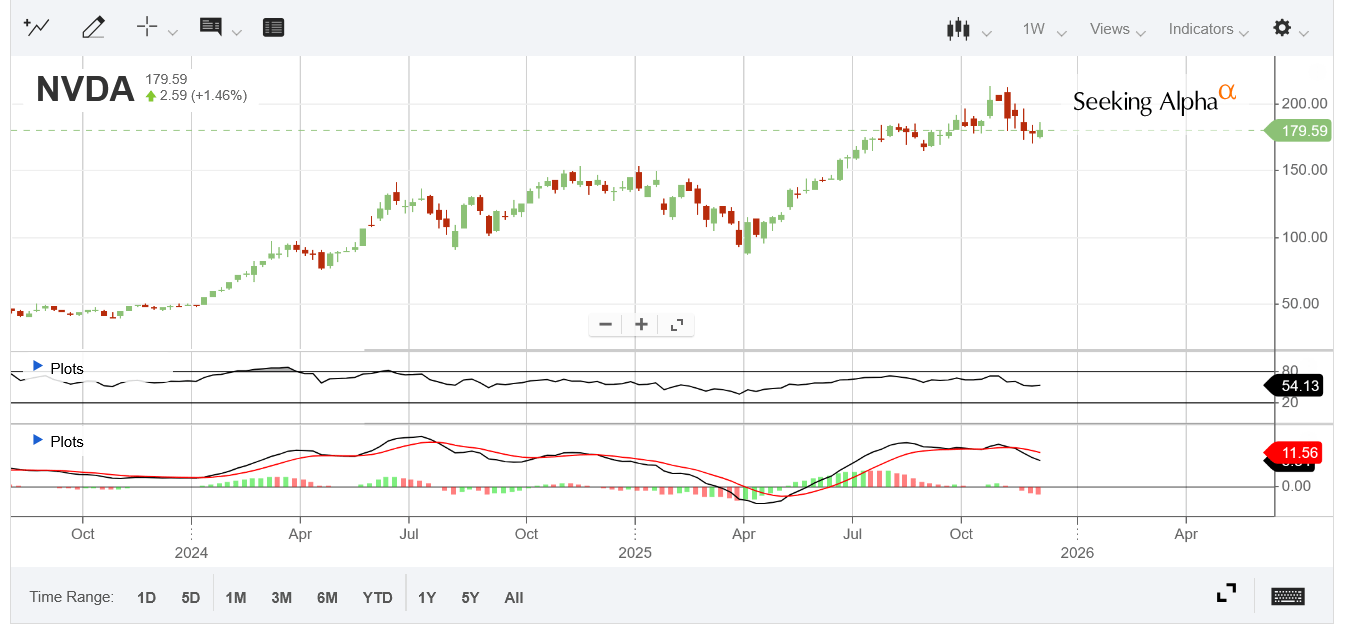Set time range to 5Y
Screen dimensions: 1345x625
[x=470, y=597]
